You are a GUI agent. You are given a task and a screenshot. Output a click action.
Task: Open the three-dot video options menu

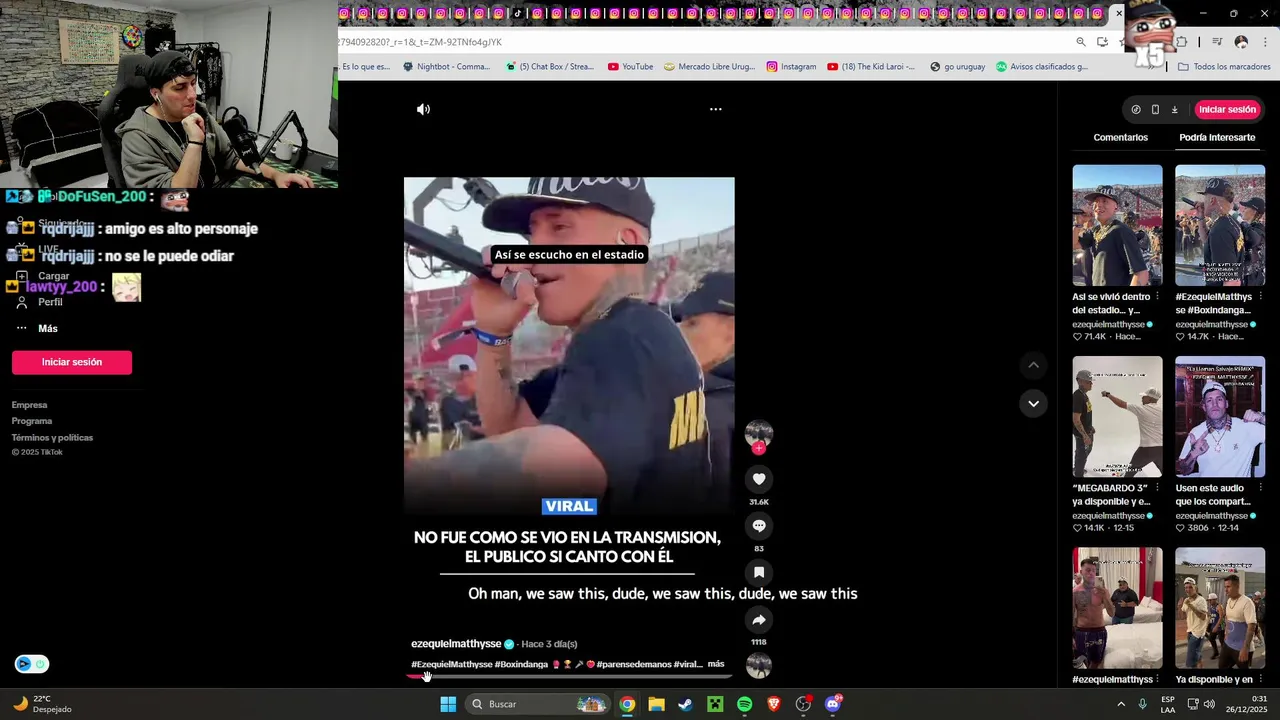coord(716,109)
